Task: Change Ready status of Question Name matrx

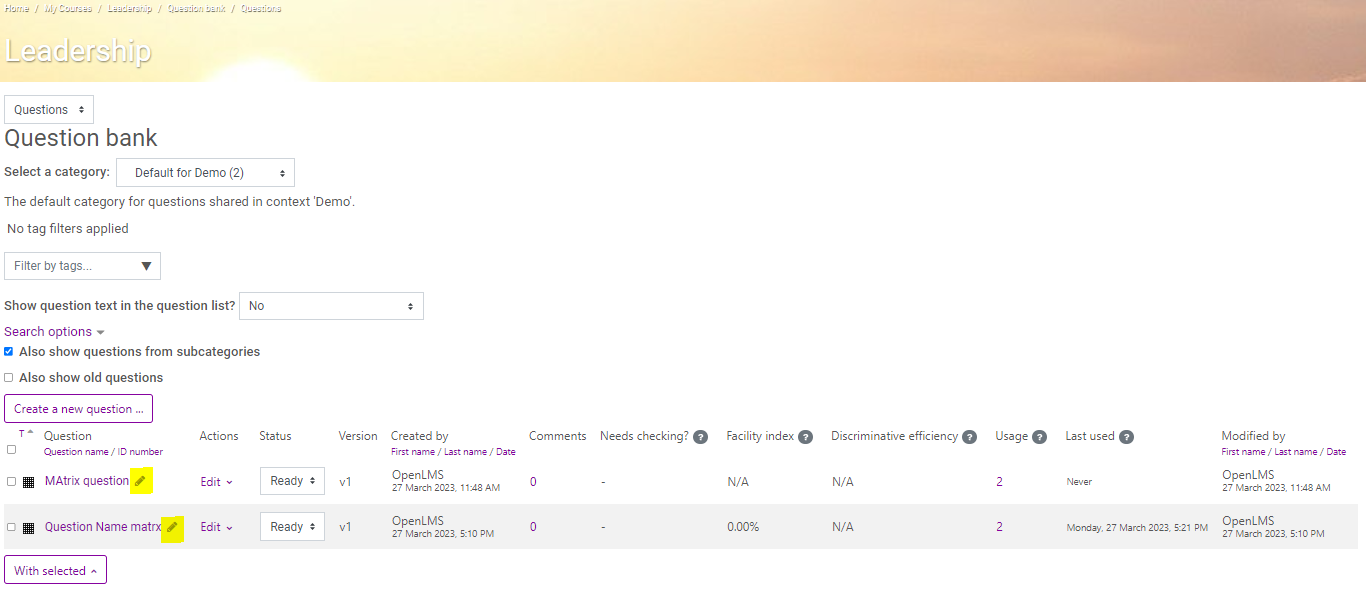Action: tap(292, 527)
